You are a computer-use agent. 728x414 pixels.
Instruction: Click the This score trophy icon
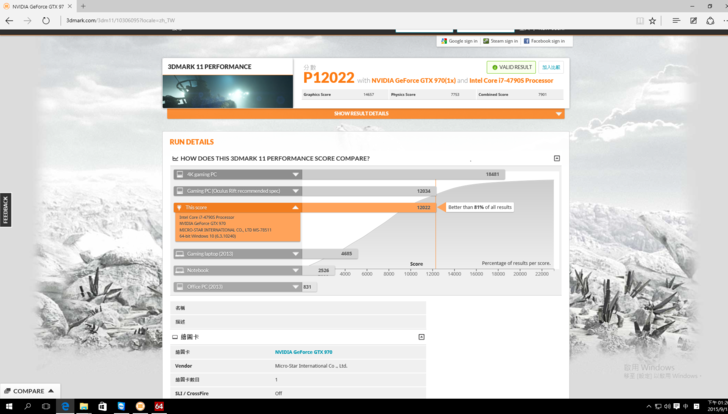[x=179, y=207]
